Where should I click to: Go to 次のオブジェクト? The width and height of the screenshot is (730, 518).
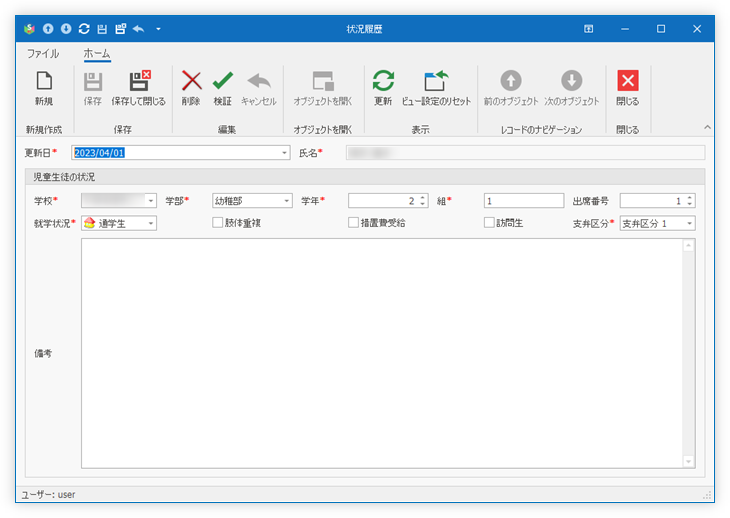coord(572,88)
